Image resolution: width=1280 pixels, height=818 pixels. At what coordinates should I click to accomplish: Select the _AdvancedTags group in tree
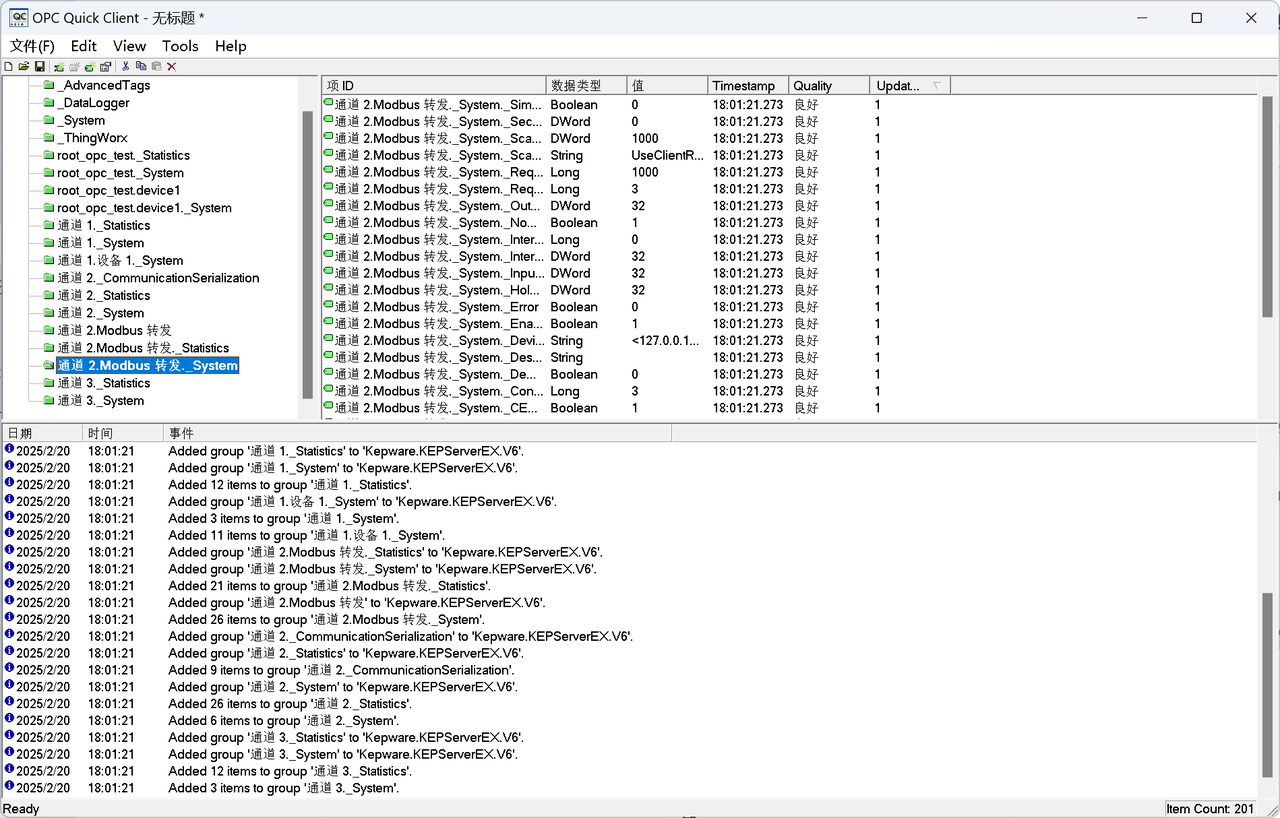tap(103, 85)
